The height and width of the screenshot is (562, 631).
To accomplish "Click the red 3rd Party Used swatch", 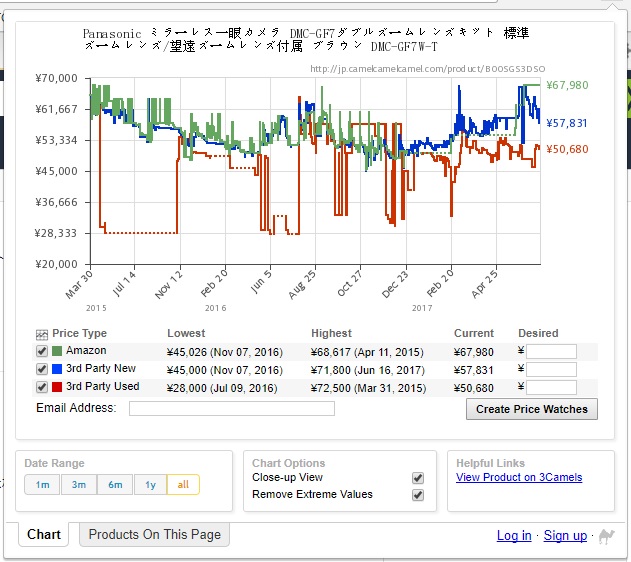I will coord(57,387).
